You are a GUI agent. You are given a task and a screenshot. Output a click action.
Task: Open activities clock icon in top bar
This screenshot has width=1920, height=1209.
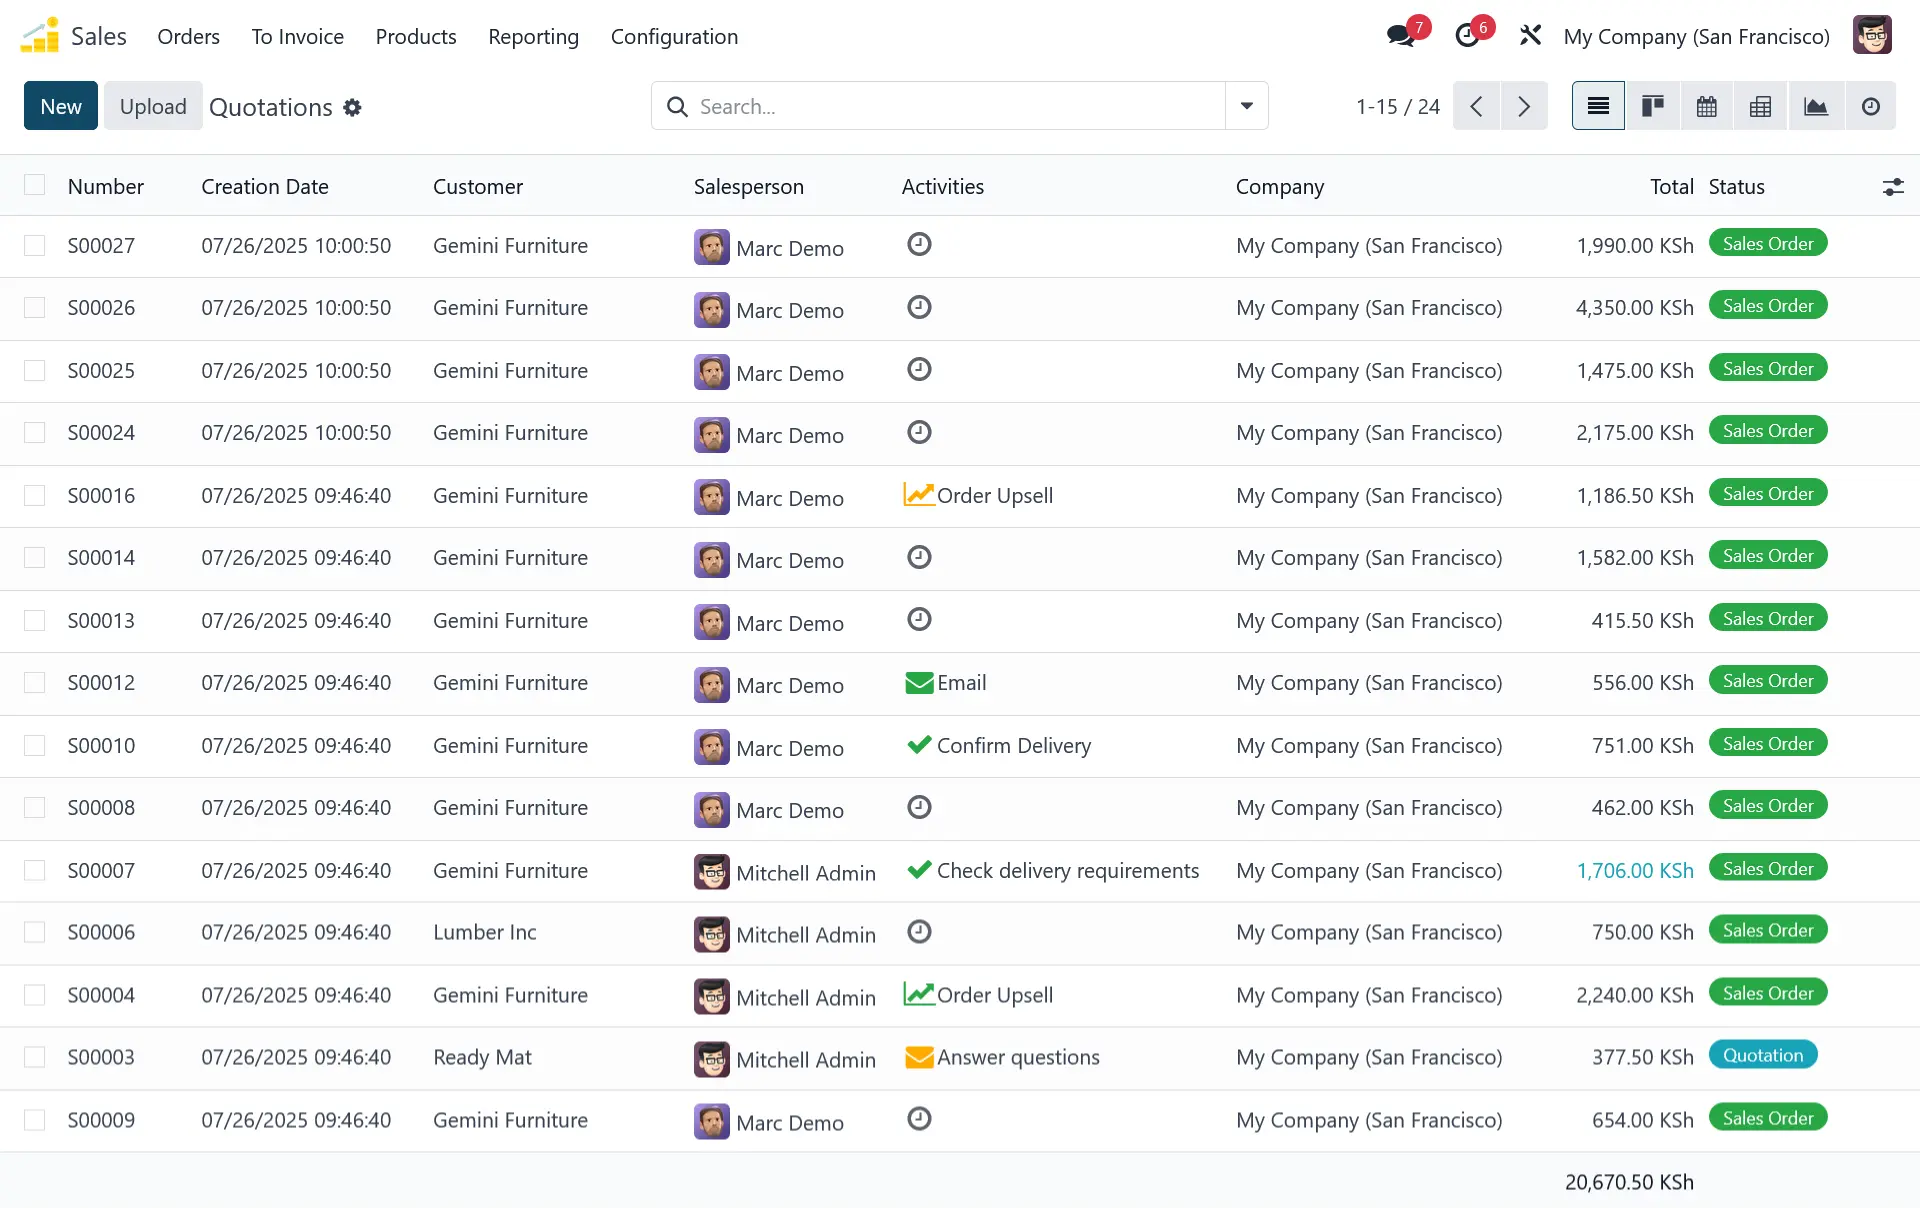[x=1467, y=36]
